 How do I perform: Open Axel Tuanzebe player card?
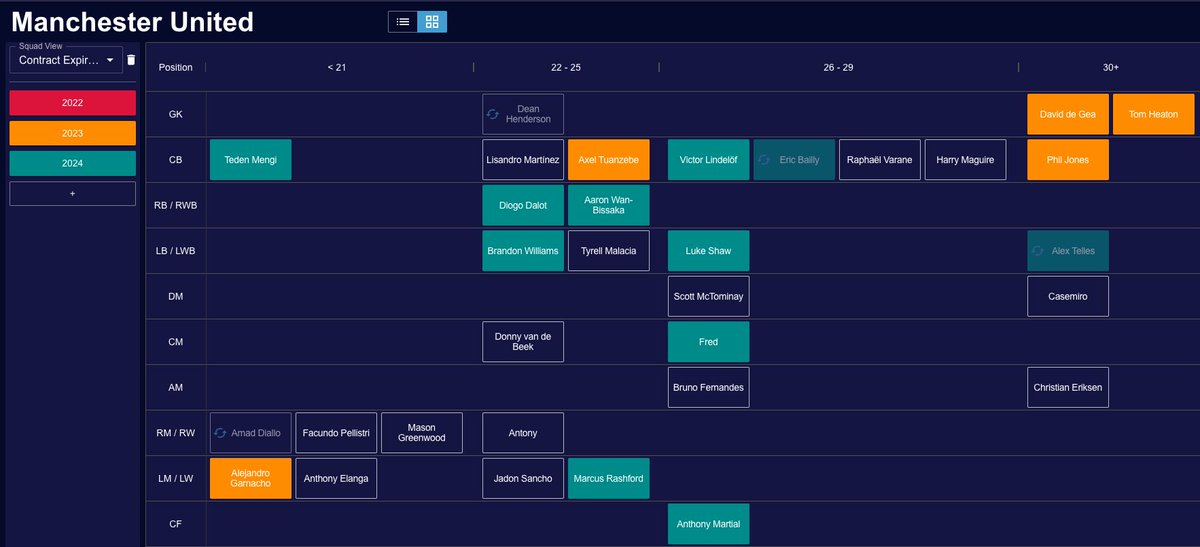[x=608, y=160]
